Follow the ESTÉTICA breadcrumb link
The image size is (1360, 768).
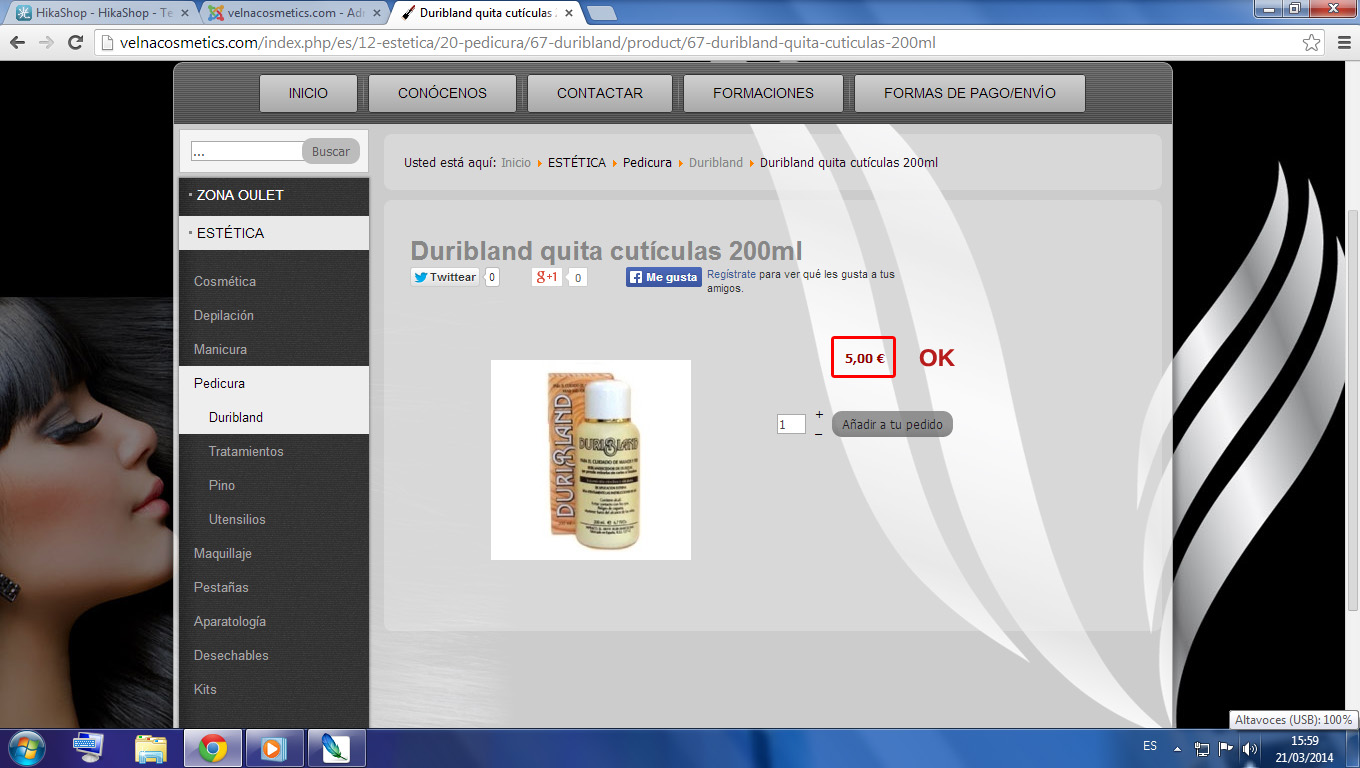point(577,162)
